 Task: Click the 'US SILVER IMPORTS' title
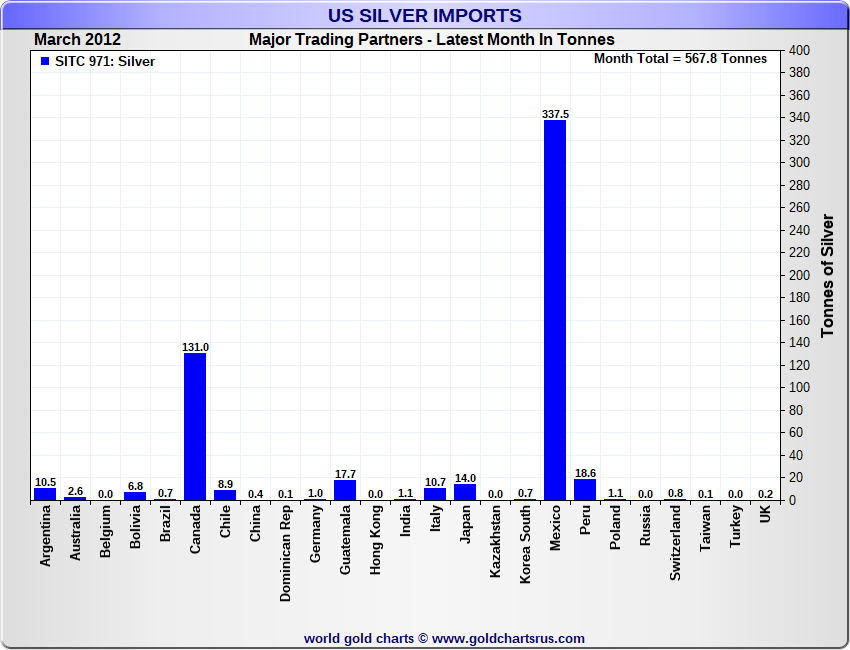click(425, 16)
